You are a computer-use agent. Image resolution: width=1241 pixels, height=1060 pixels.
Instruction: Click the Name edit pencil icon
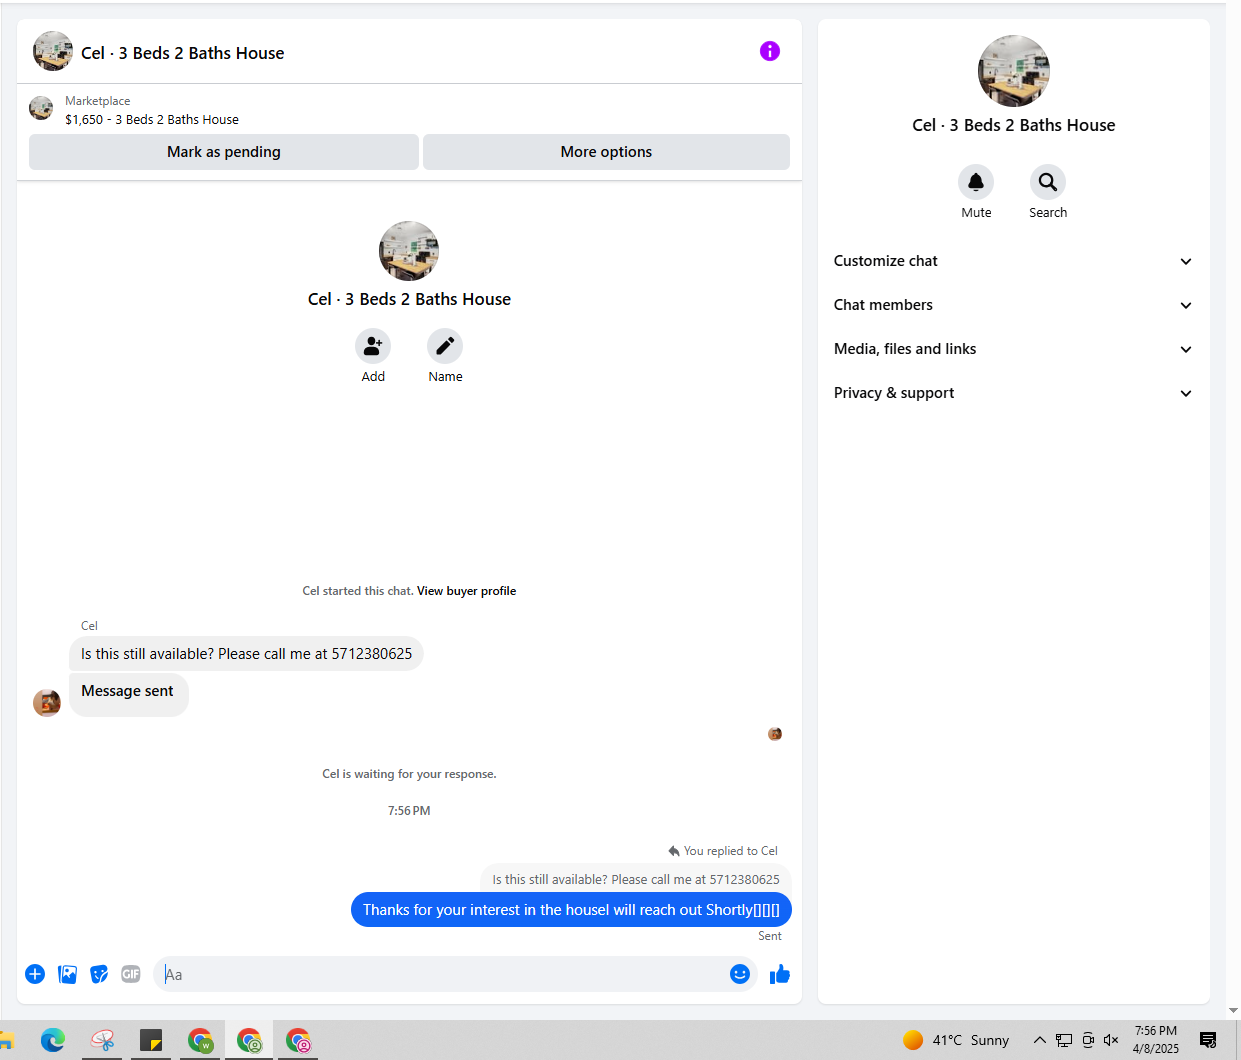pos(445,346)
